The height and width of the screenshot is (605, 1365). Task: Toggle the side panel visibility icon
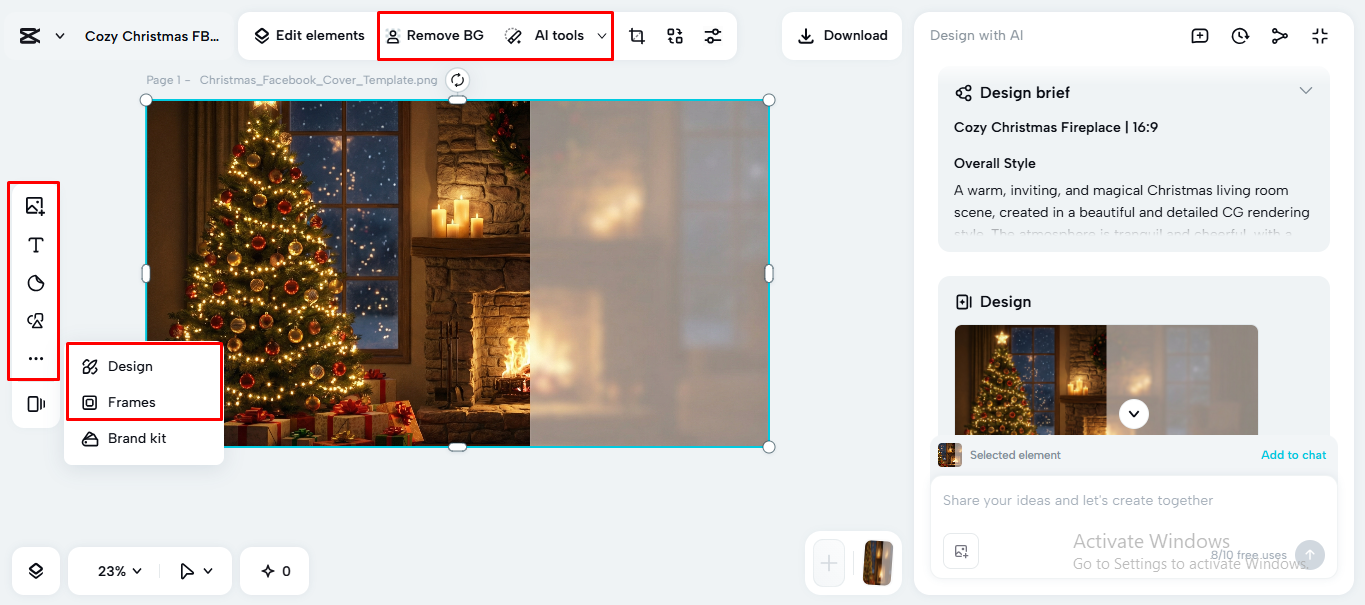point(35,403)
